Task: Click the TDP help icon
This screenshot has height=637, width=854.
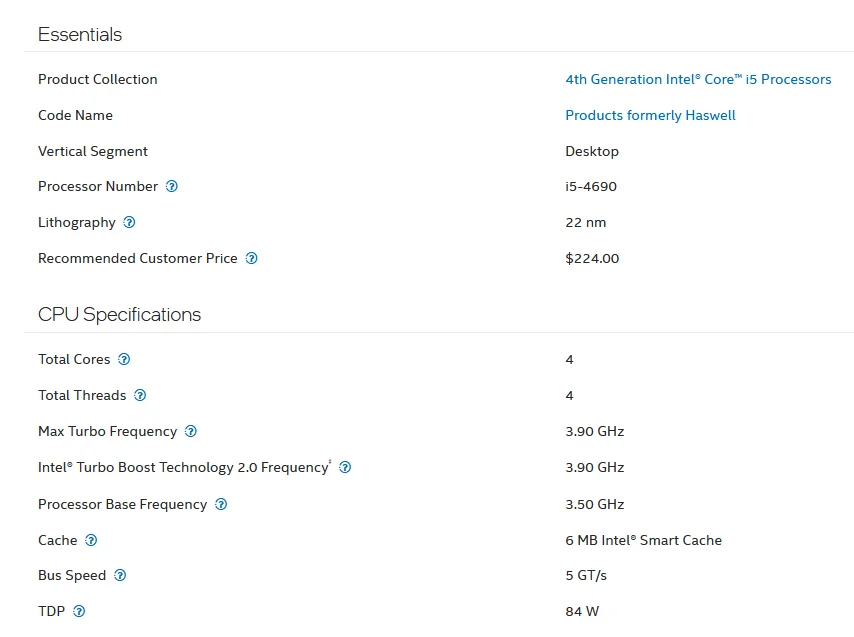Action: pyautogui.click(x=80, y=611)
